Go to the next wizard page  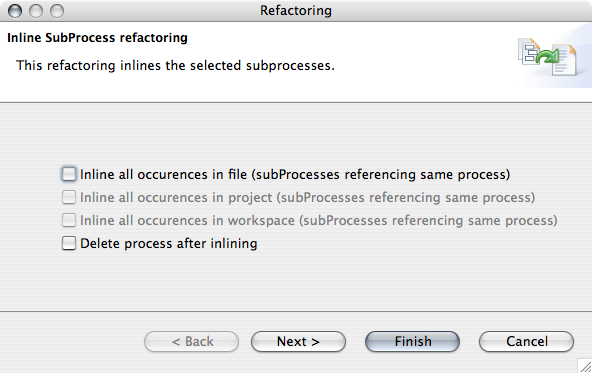tap(298, 341)
